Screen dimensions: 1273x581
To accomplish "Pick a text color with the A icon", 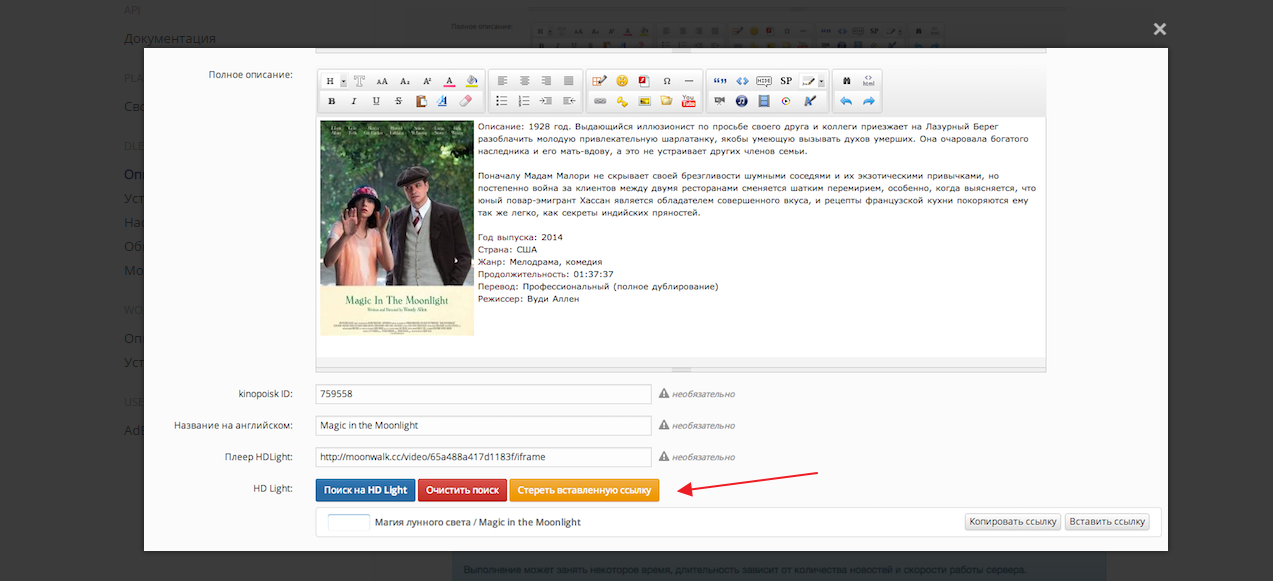I will (x=449, y=81).
